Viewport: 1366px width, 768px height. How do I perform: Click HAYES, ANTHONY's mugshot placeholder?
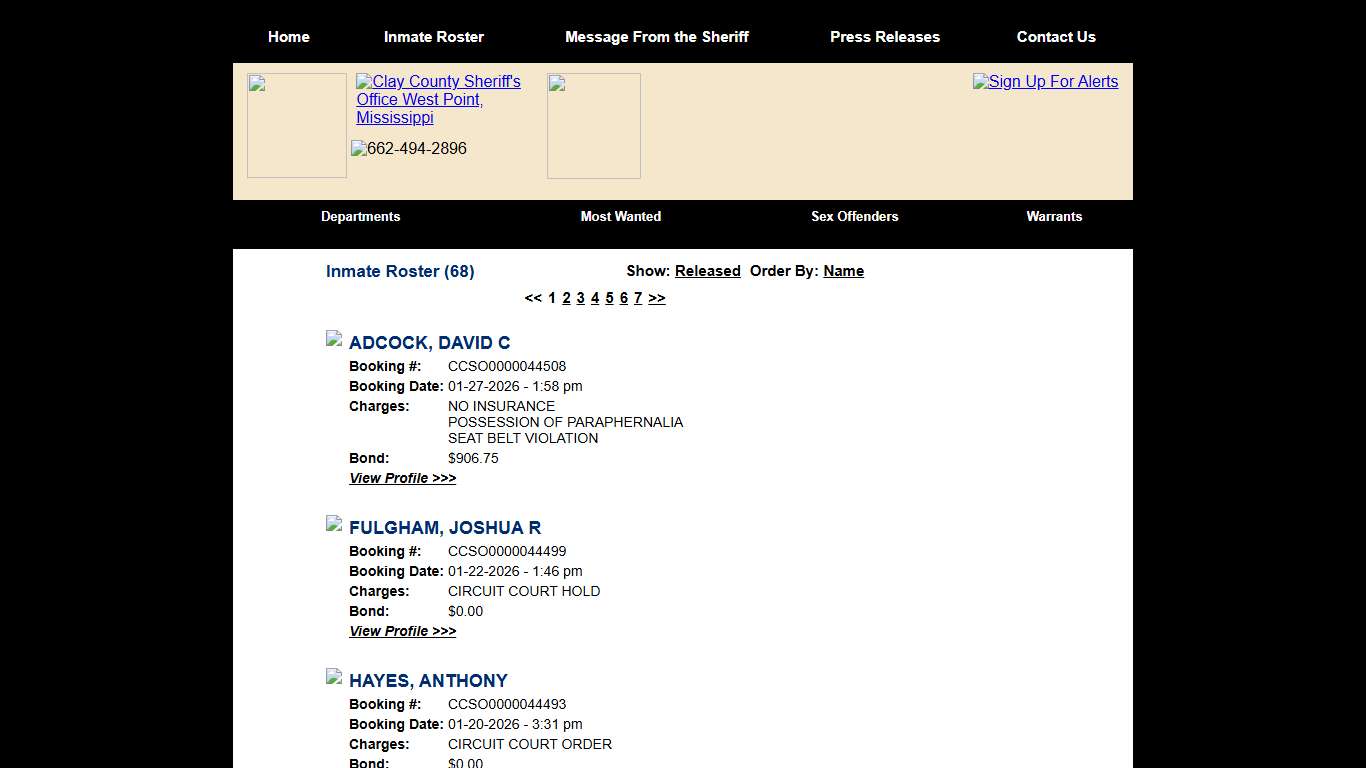[333, 676]
